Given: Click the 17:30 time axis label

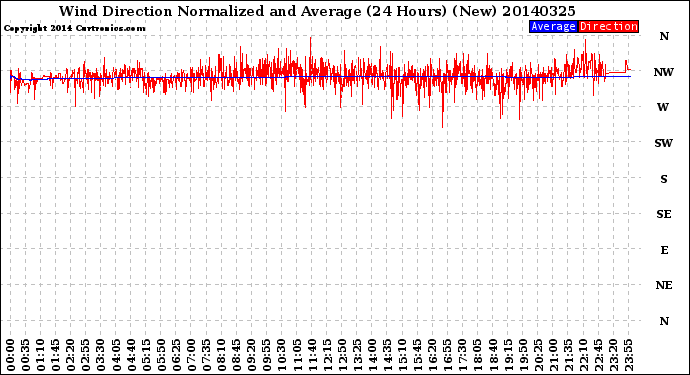Looking at the screenshot, I should coord(463,355).
